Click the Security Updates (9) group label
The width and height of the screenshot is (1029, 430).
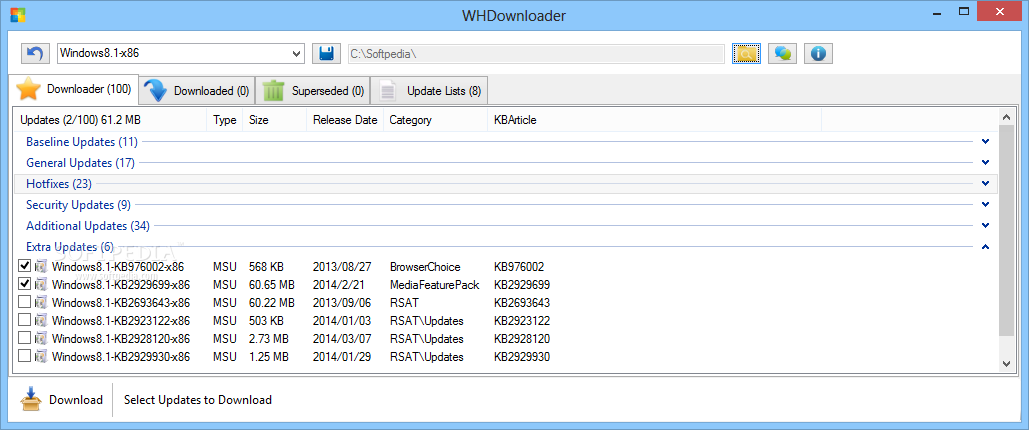[78, 204]
